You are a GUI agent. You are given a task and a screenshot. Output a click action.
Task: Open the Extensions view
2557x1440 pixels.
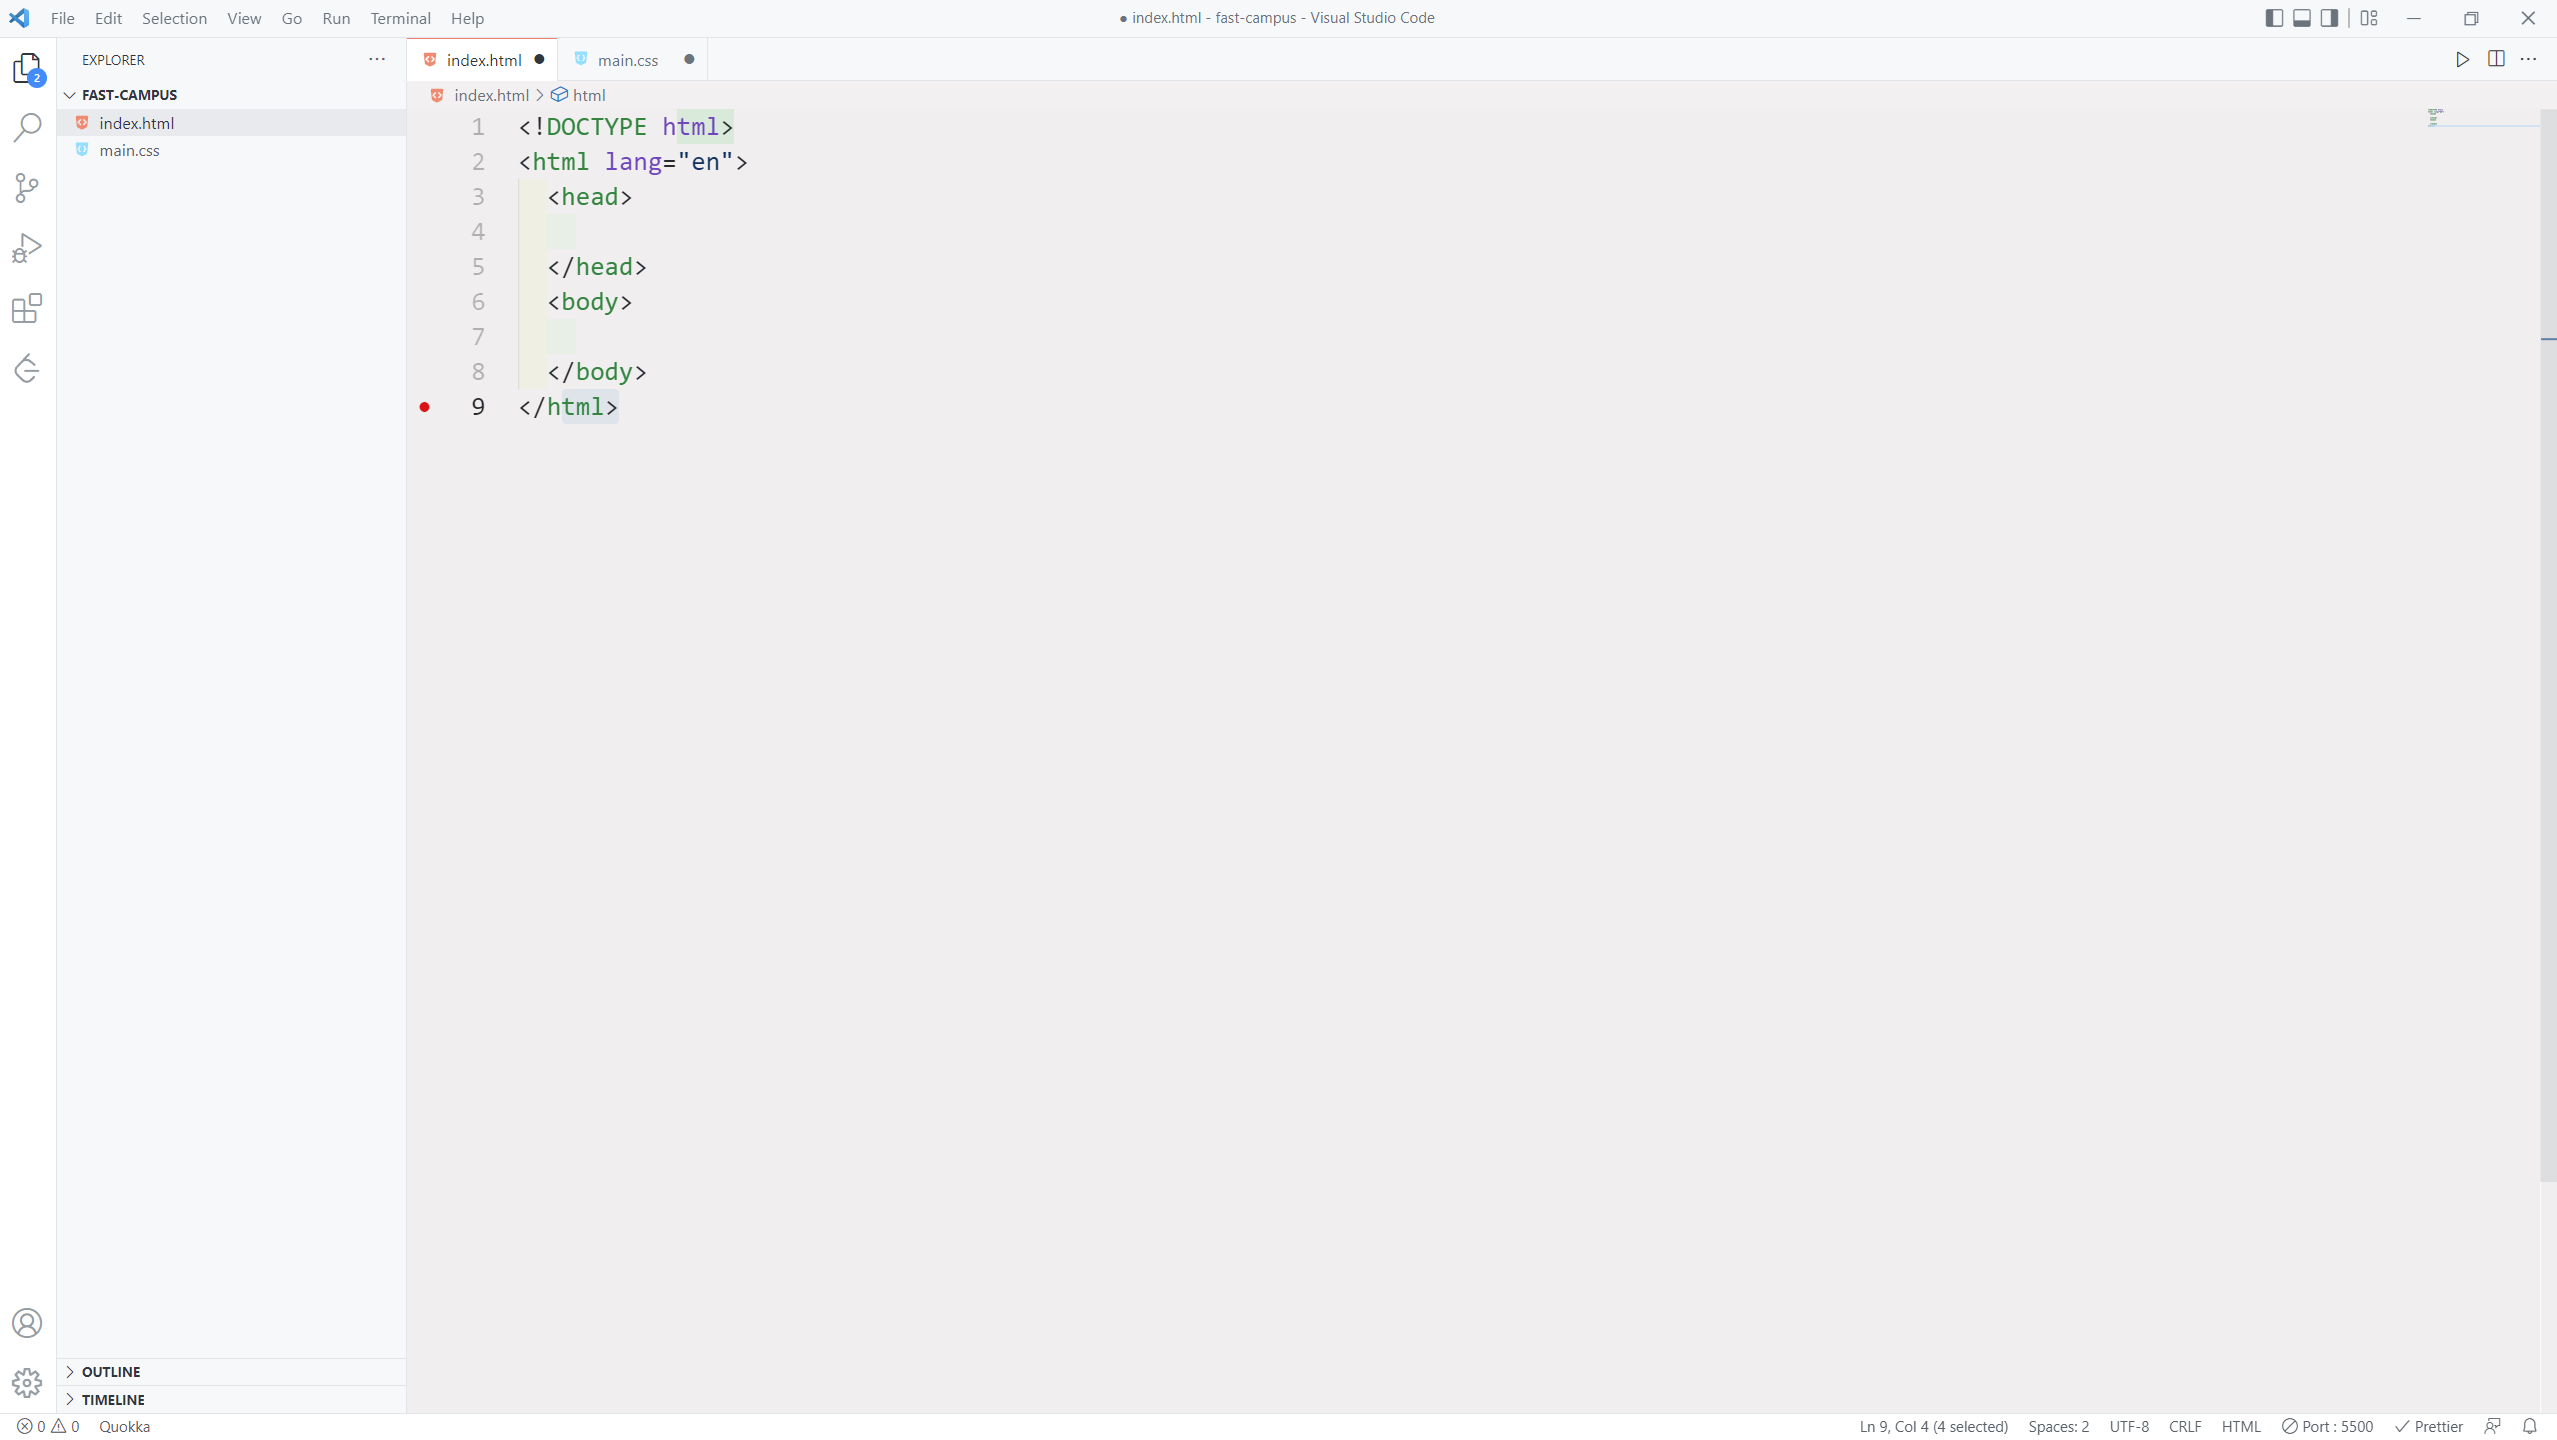click(28, 308)
